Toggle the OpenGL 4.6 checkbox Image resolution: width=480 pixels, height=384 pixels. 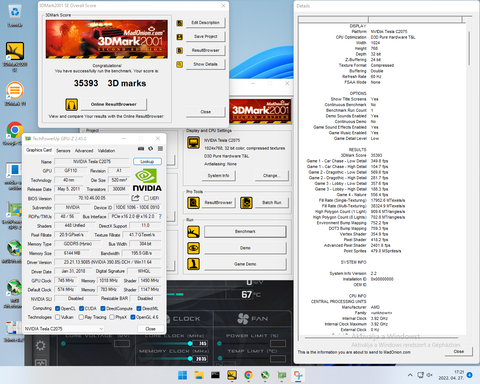[133, 317]
